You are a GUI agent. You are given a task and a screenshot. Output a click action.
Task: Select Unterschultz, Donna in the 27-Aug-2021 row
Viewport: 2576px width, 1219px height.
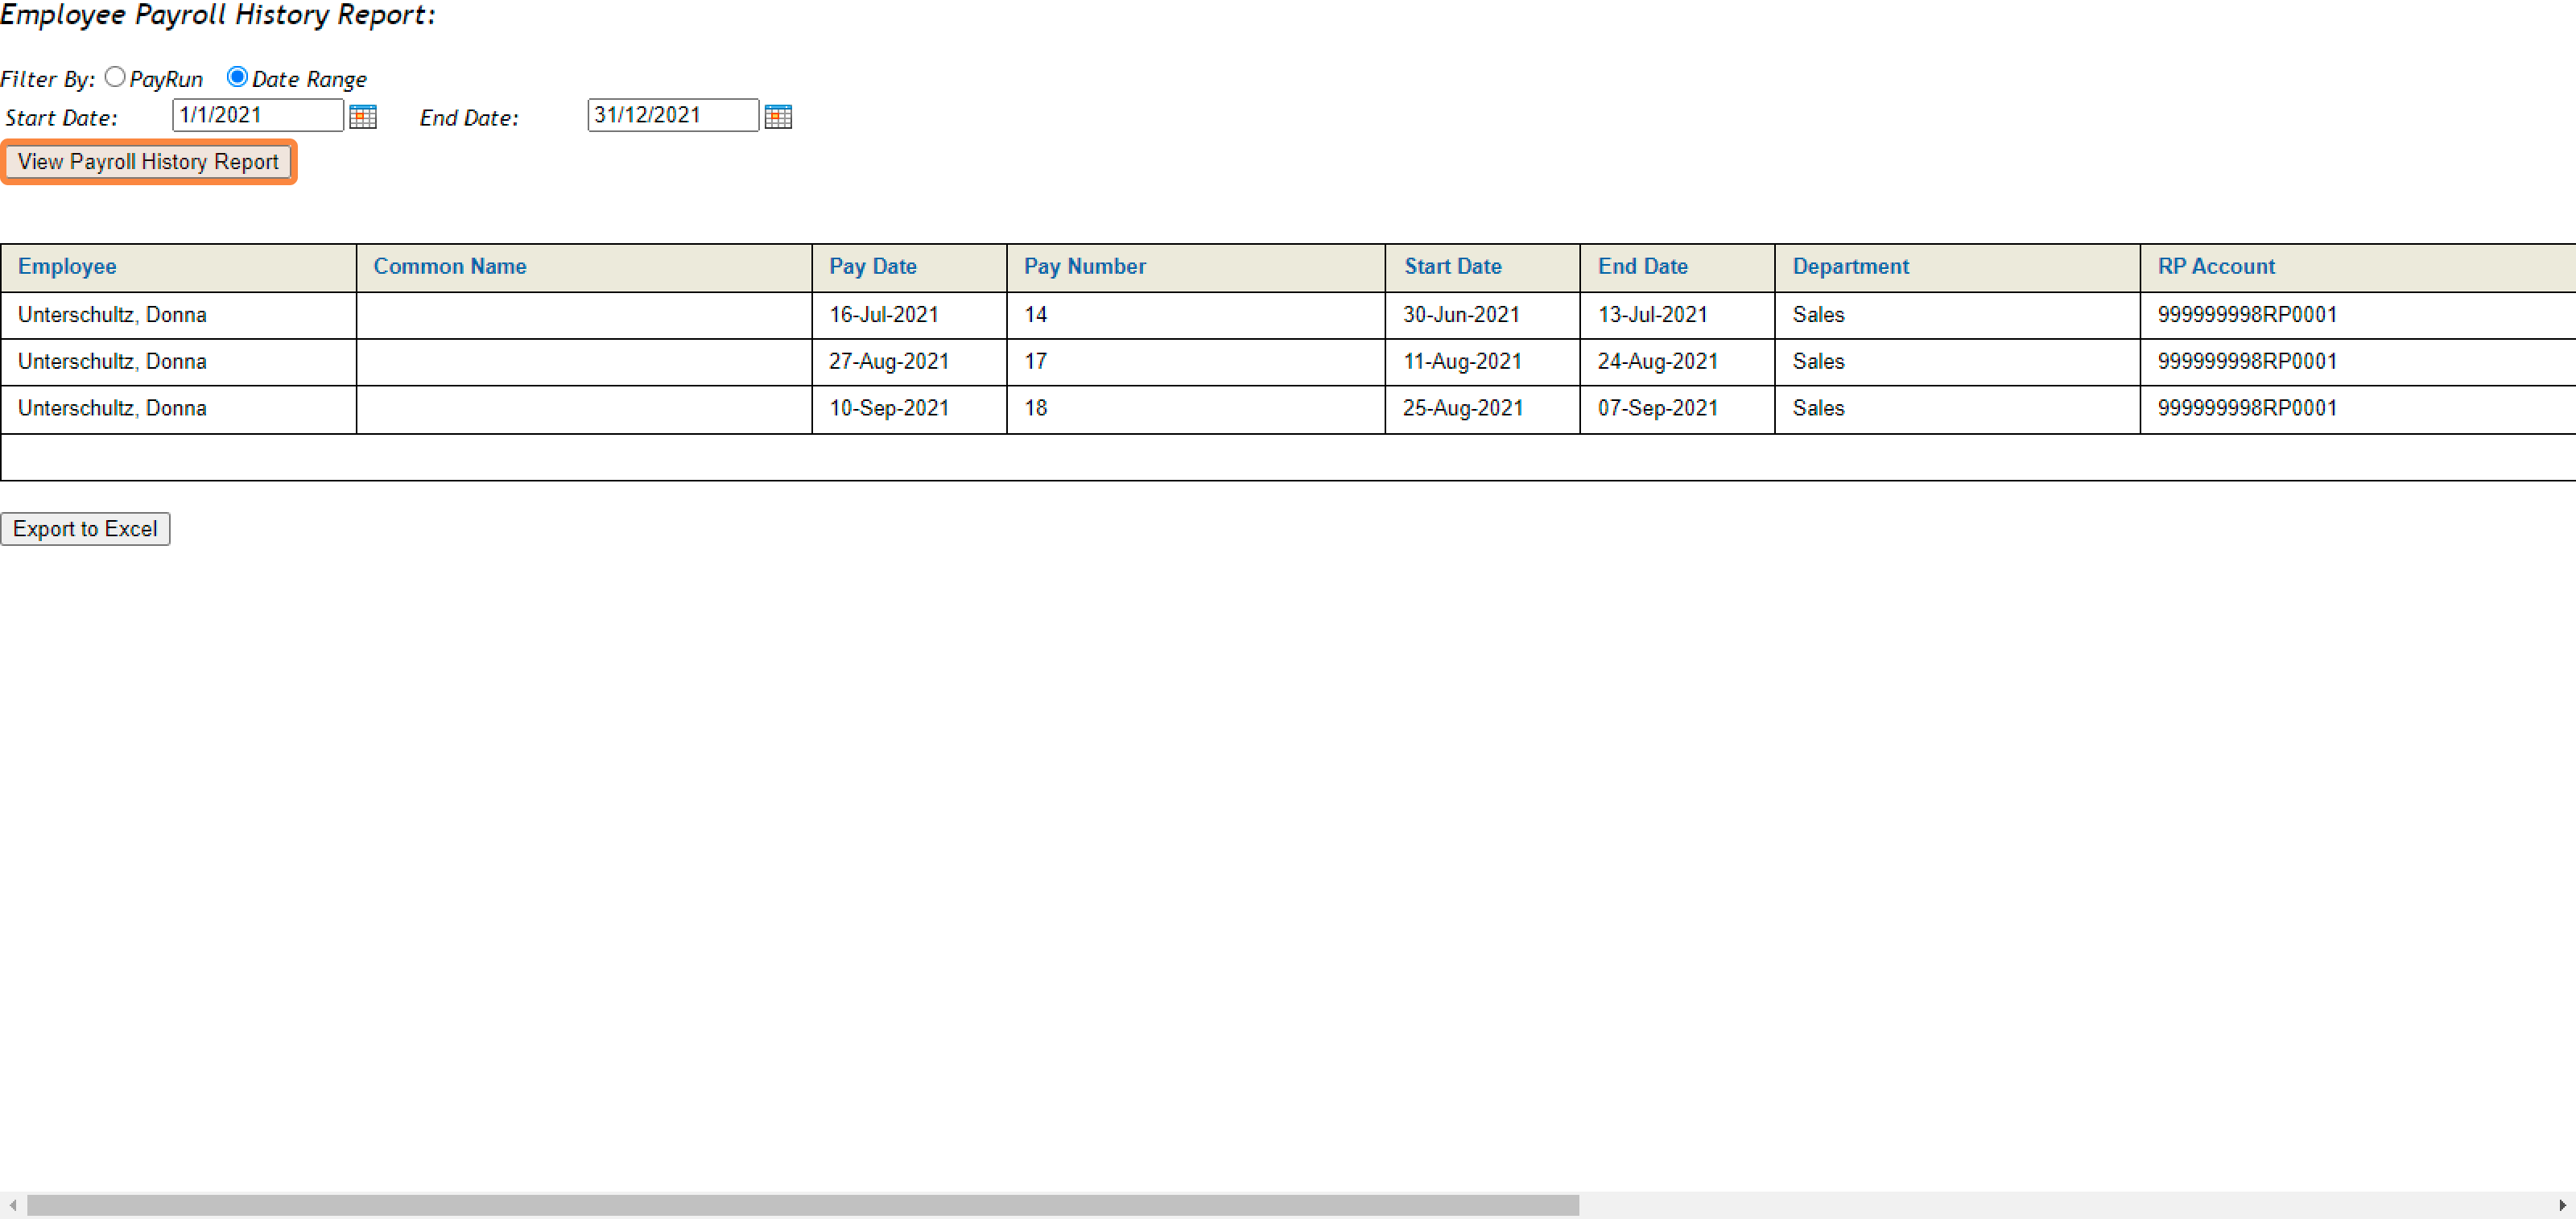pyautogui.click(x=112, y=362)
